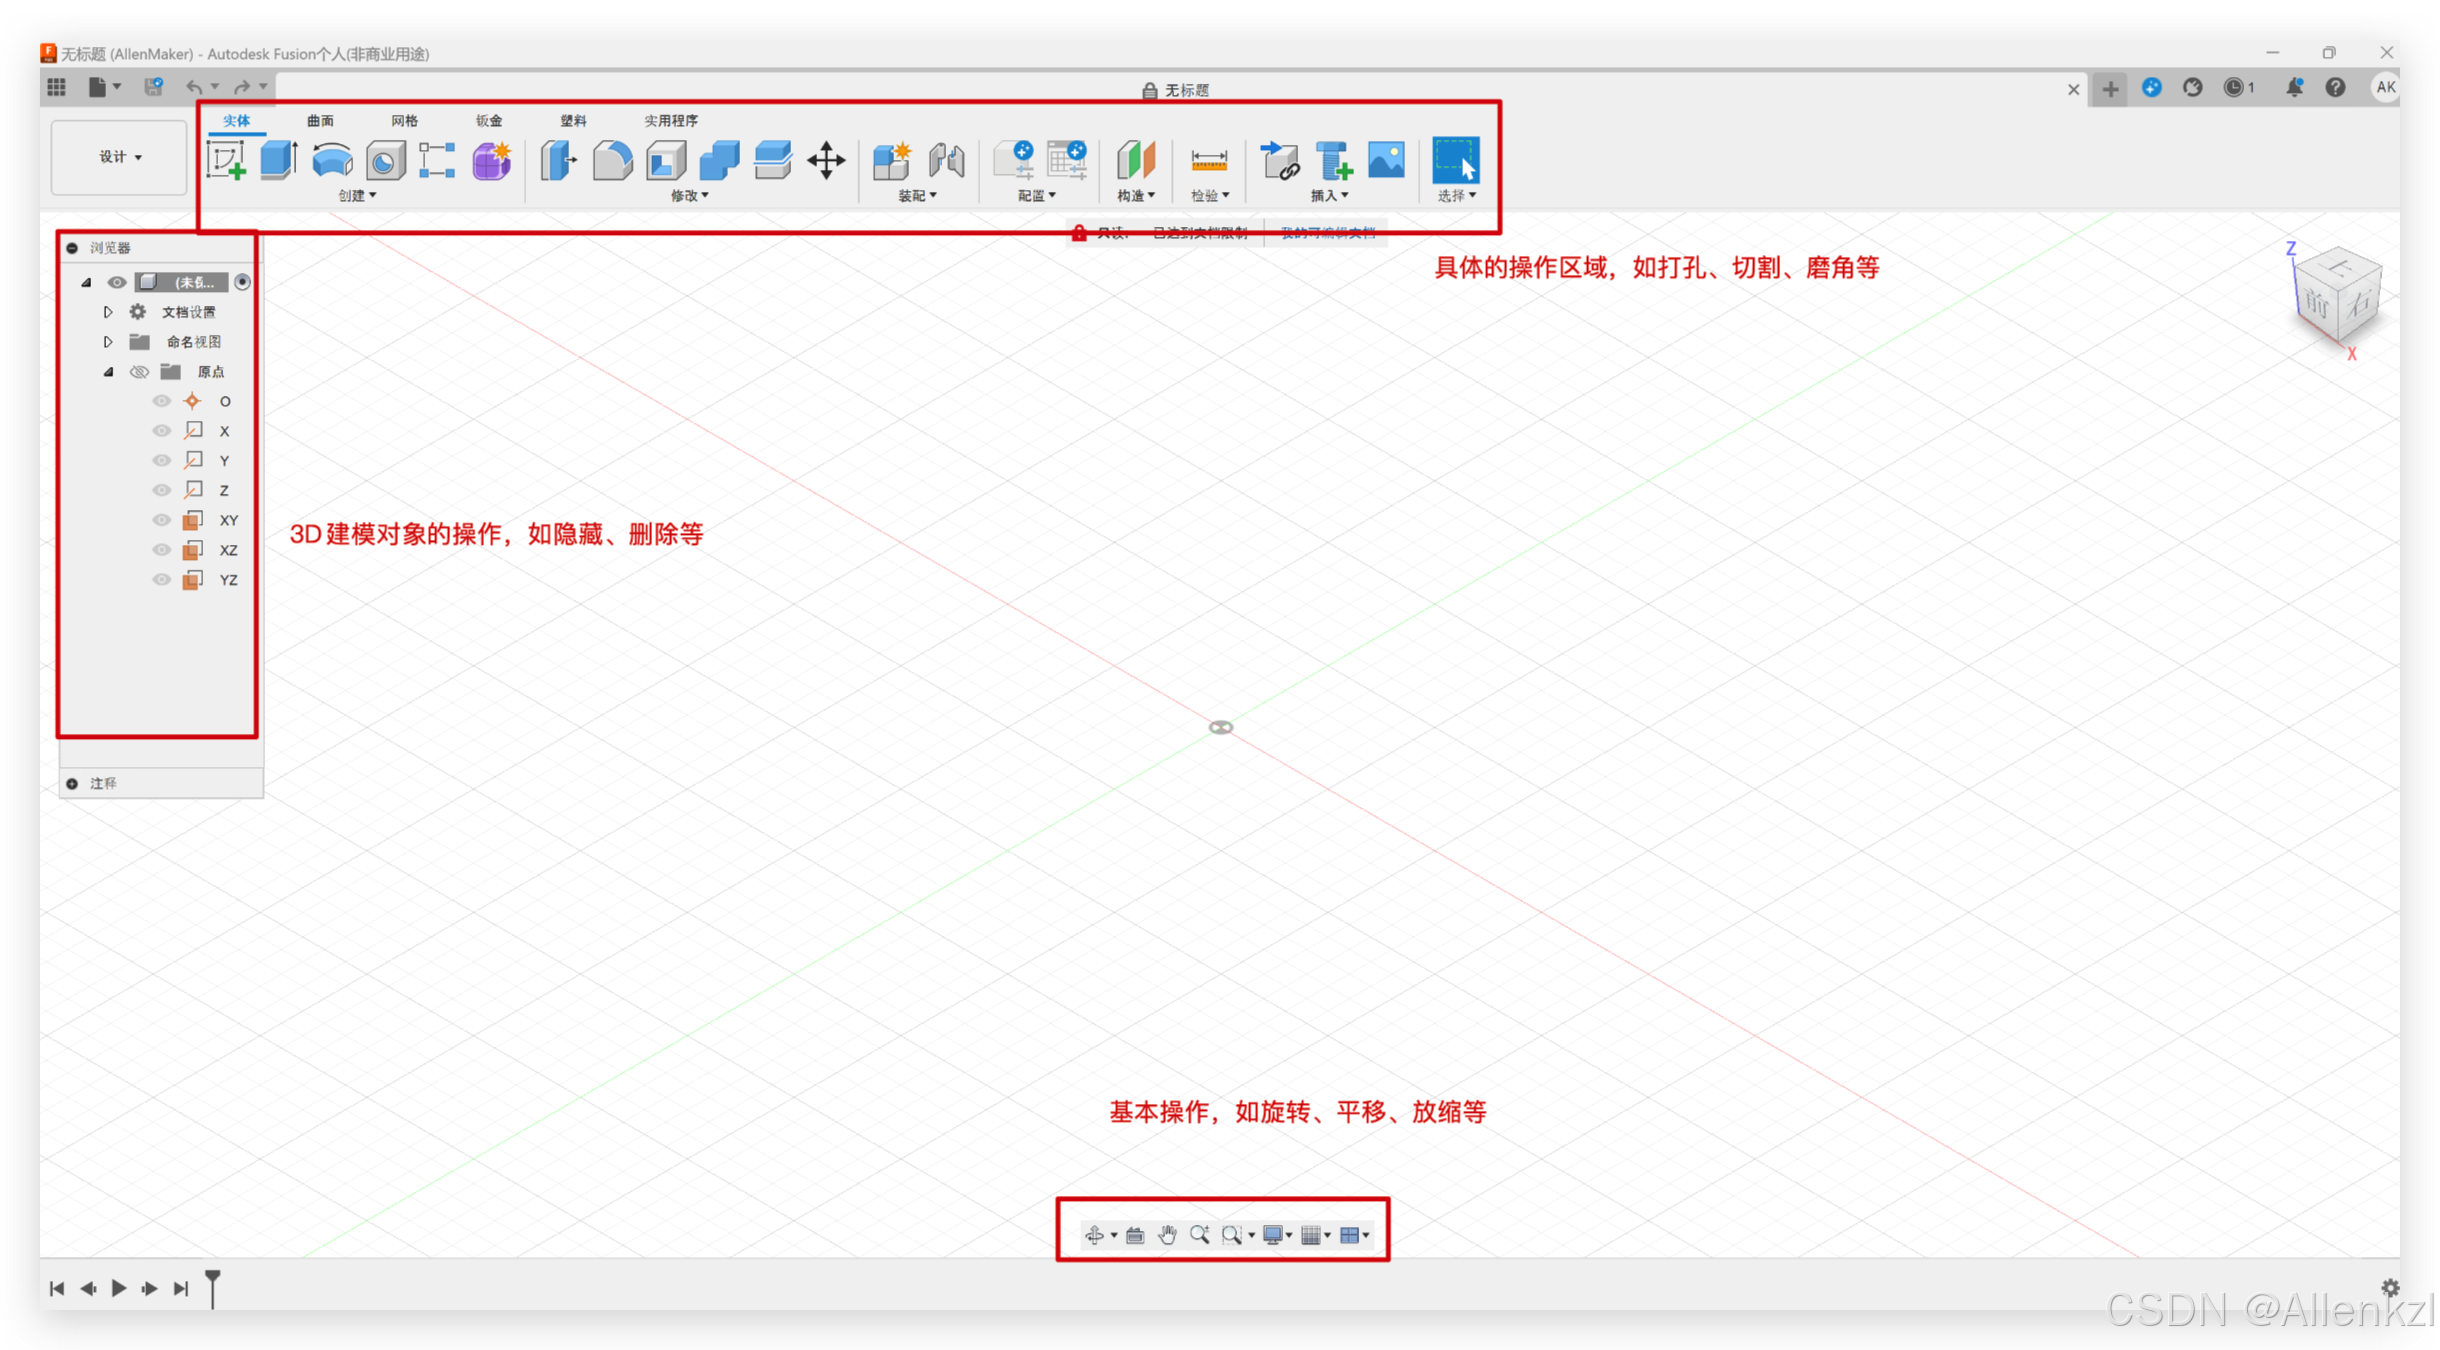Show the 原点 origin folder
The width and height of the screenshot is (2440, 1350).
point(139,372)
